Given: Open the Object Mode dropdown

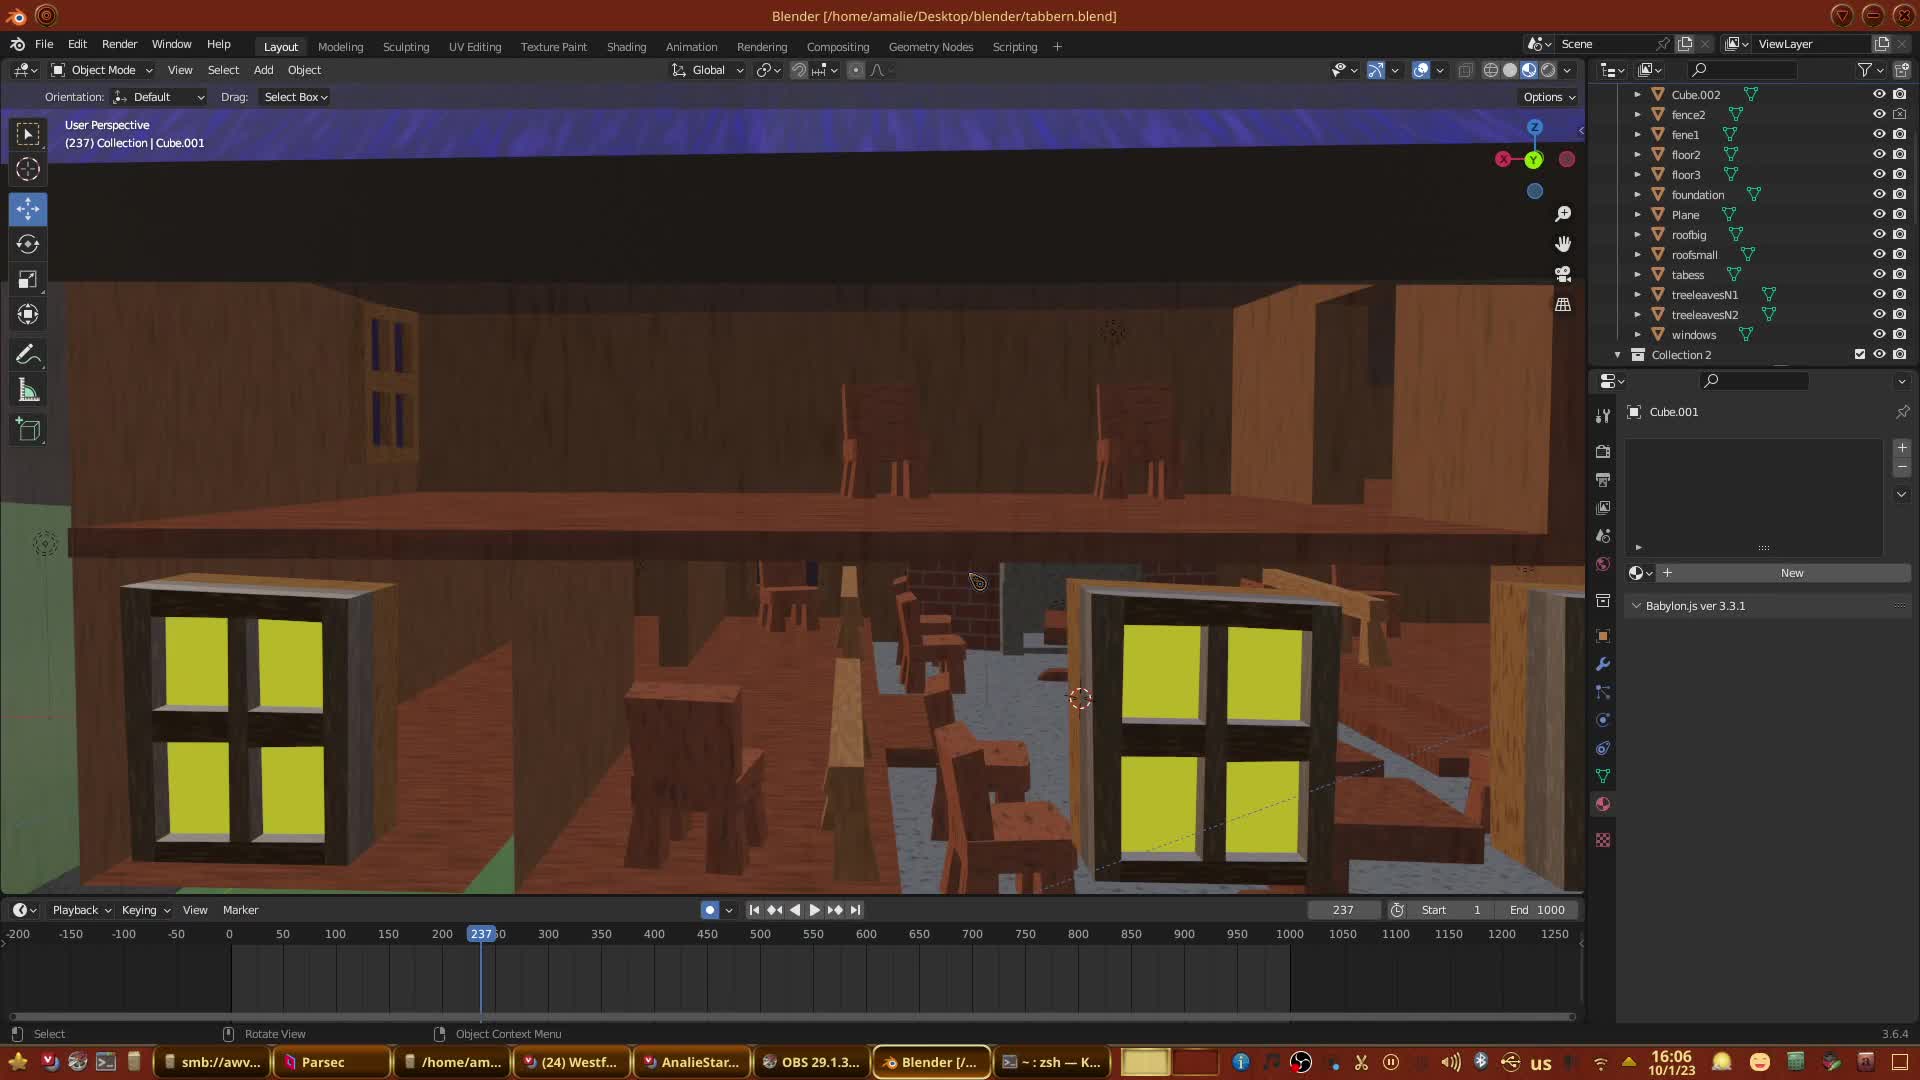Looking at the screenshot, I should pos(102,70).
